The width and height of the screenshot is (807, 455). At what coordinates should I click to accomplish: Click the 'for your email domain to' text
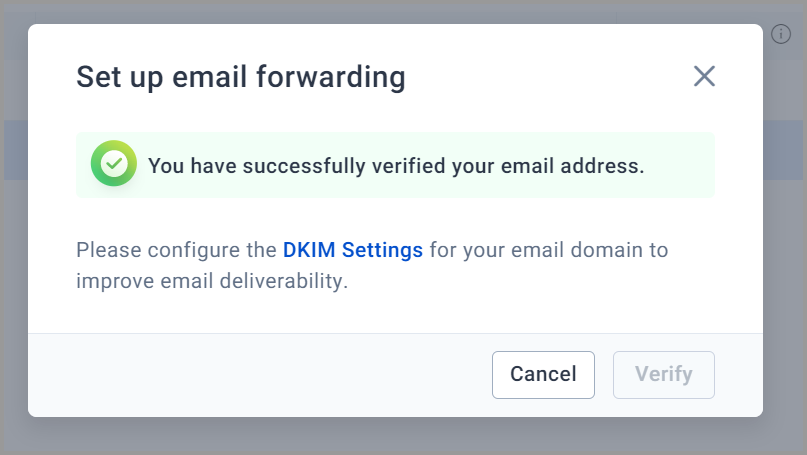coord(549,250)
